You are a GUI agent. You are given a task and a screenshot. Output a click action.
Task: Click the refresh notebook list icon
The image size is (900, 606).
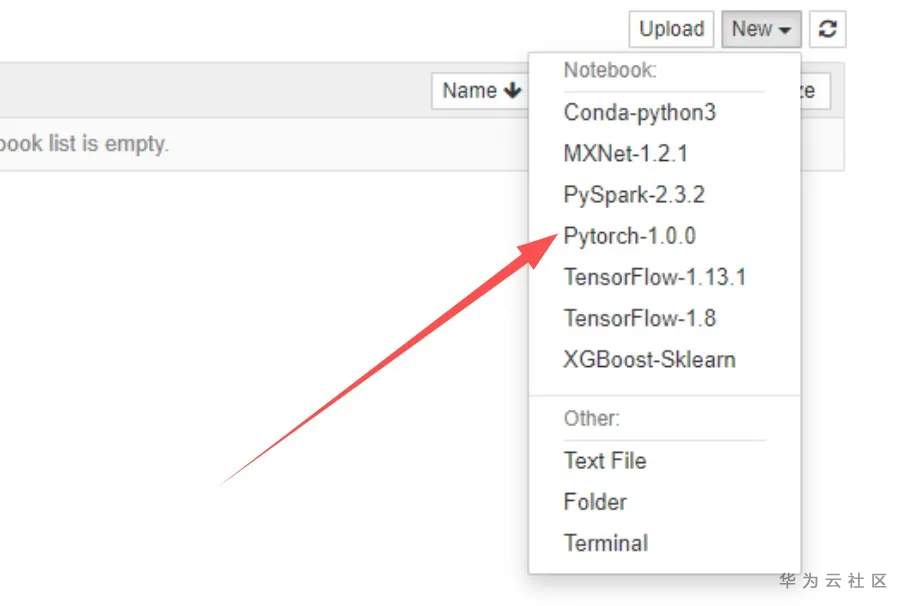pyautogui.click(x=827, y=29)
